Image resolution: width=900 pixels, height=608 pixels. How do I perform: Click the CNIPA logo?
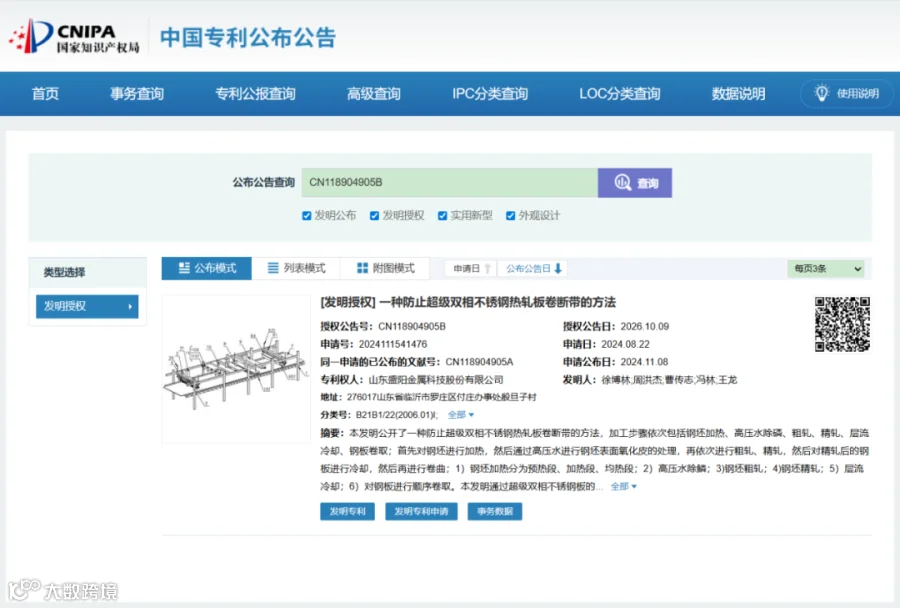74,37
